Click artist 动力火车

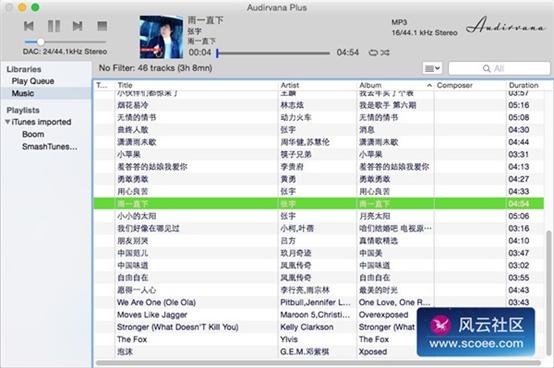(x=296, y=118)
